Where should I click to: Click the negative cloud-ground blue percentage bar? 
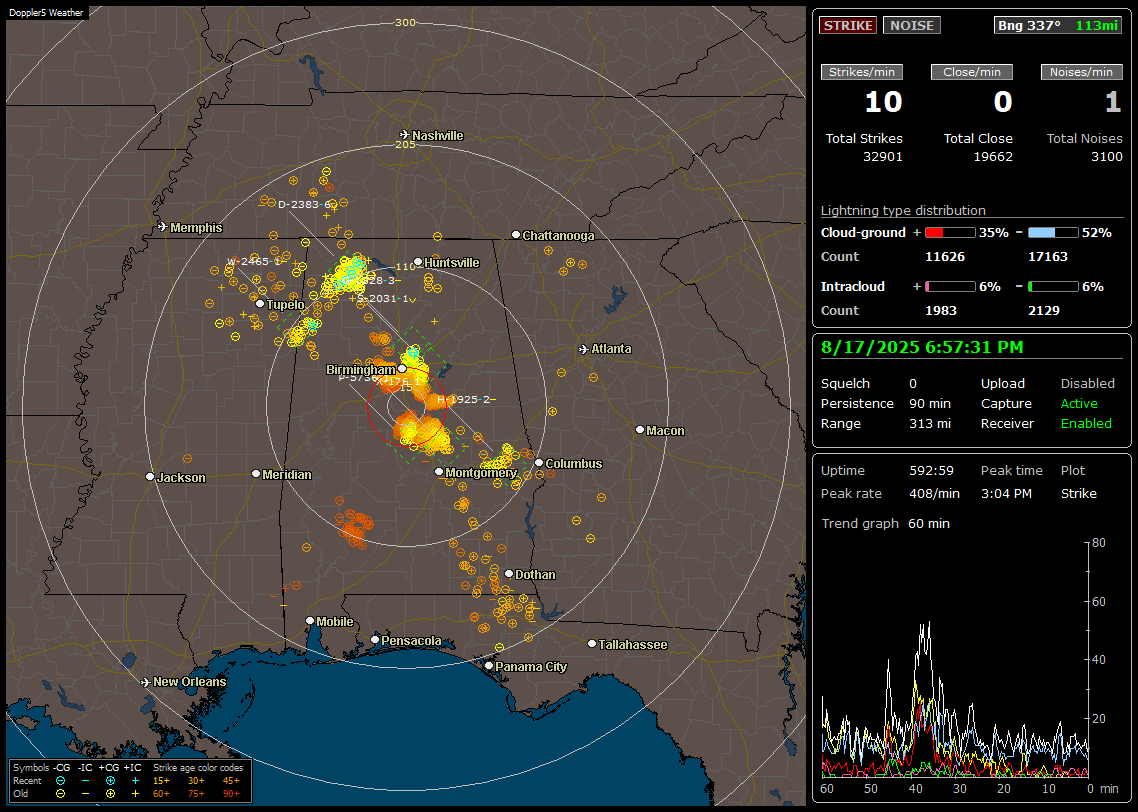click(x=1053, y=233)
